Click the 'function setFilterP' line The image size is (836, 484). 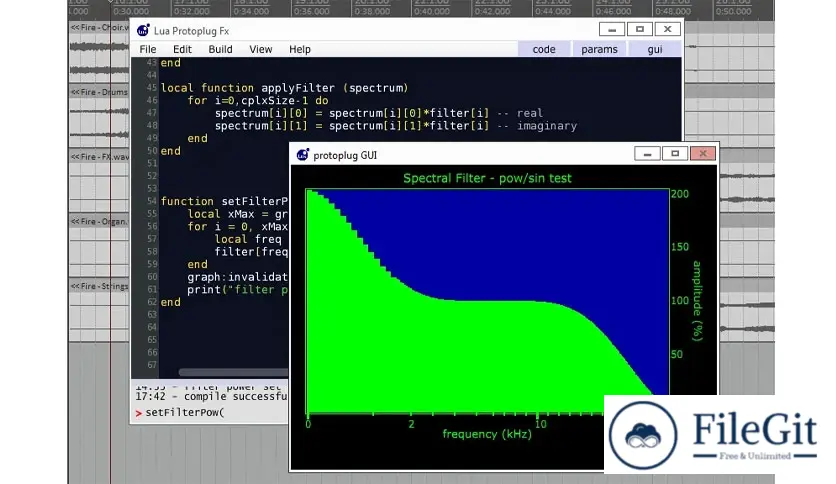(224, 201)
